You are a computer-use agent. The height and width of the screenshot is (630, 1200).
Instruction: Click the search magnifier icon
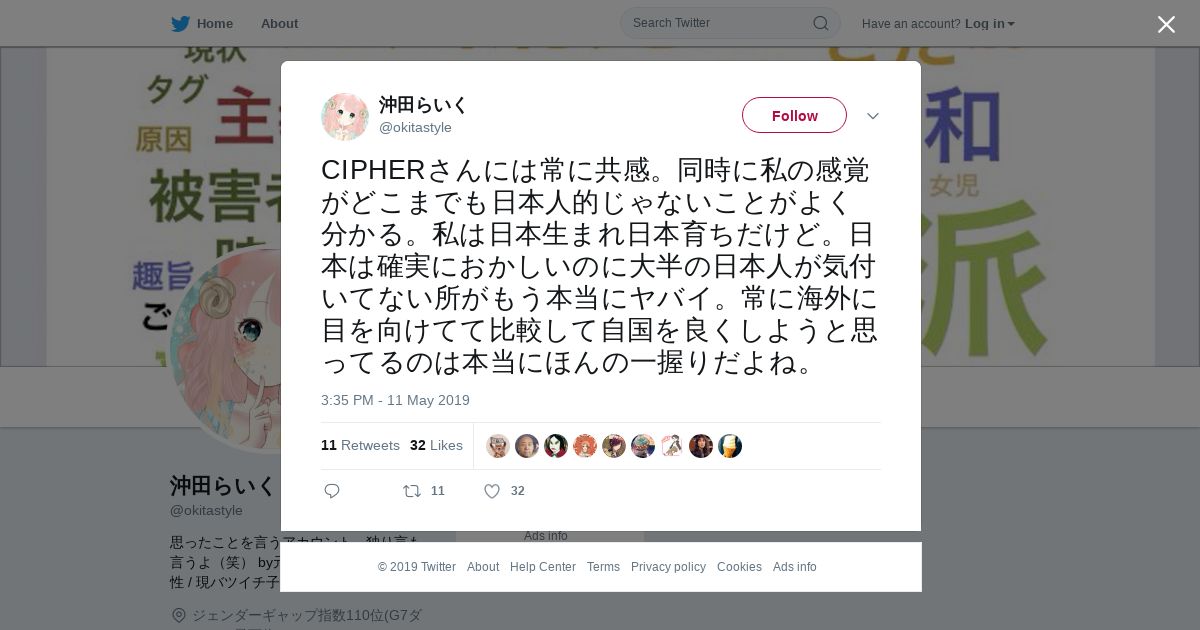click(820, 23)
